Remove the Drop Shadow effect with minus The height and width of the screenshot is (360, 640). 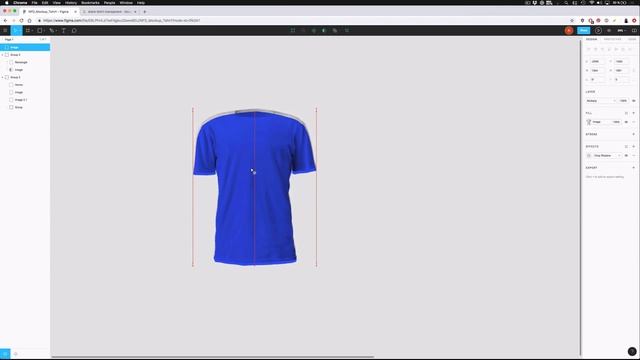[x=633, y=156]
